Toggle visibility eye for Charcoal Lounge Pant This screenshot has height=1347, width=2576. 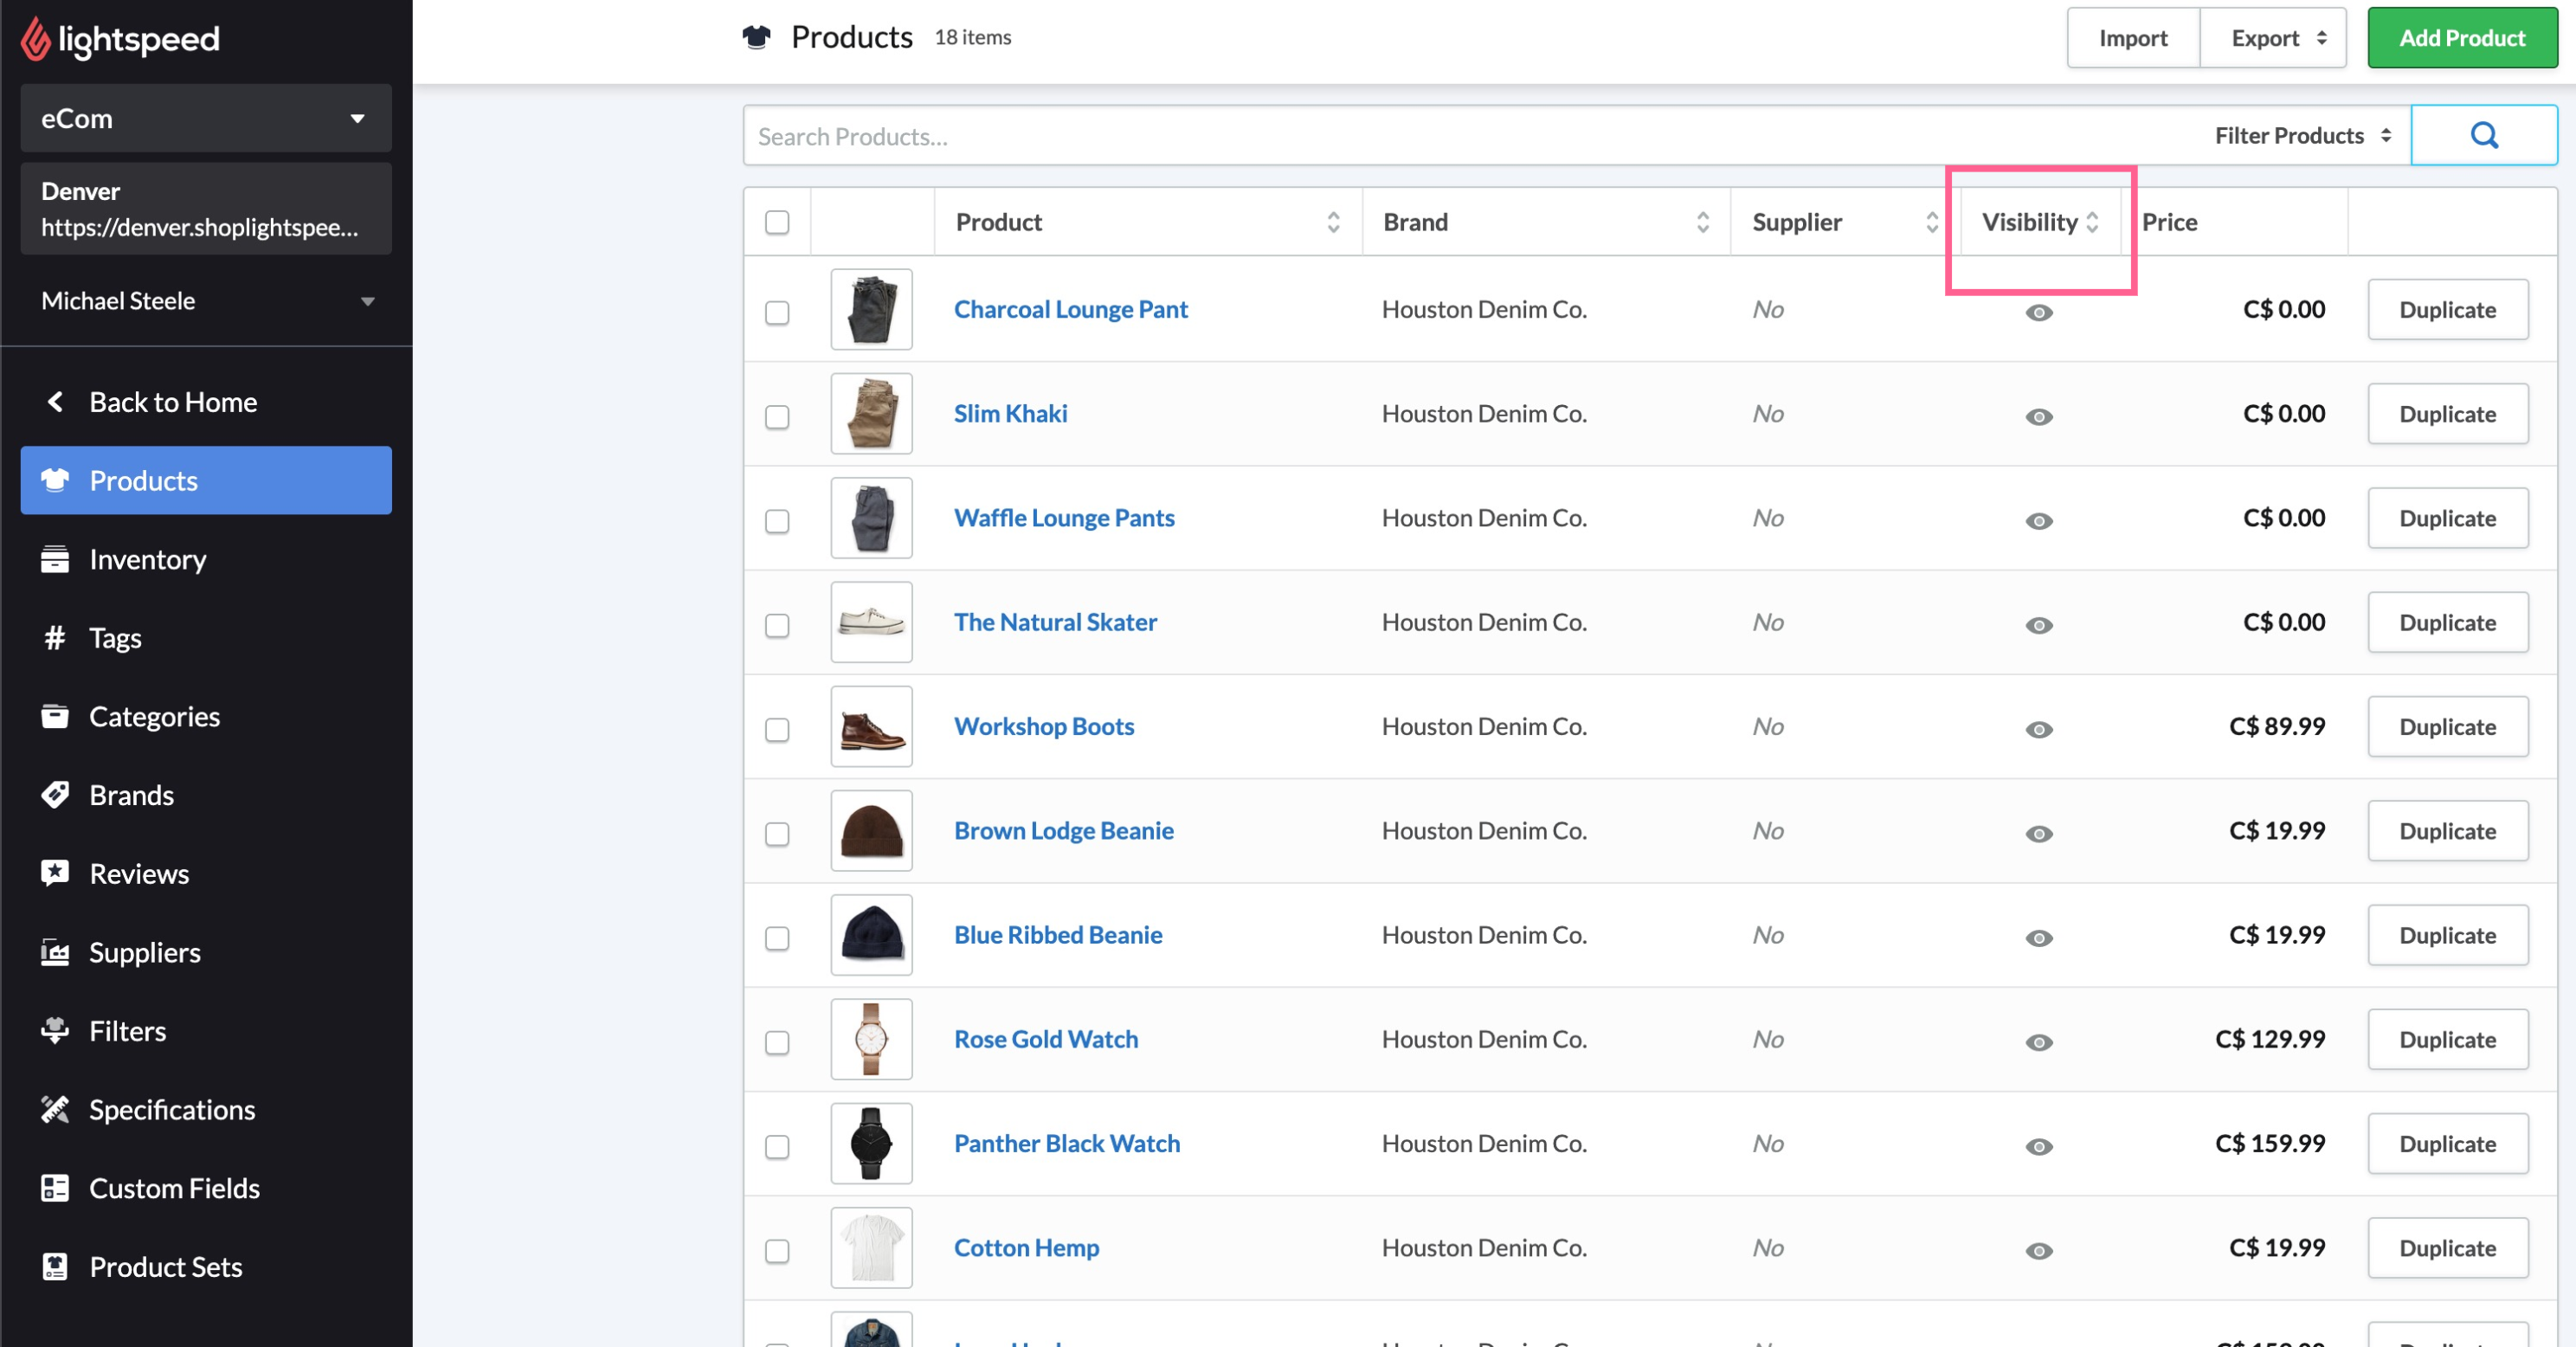pyautogui.click(x=2038, y=313)
